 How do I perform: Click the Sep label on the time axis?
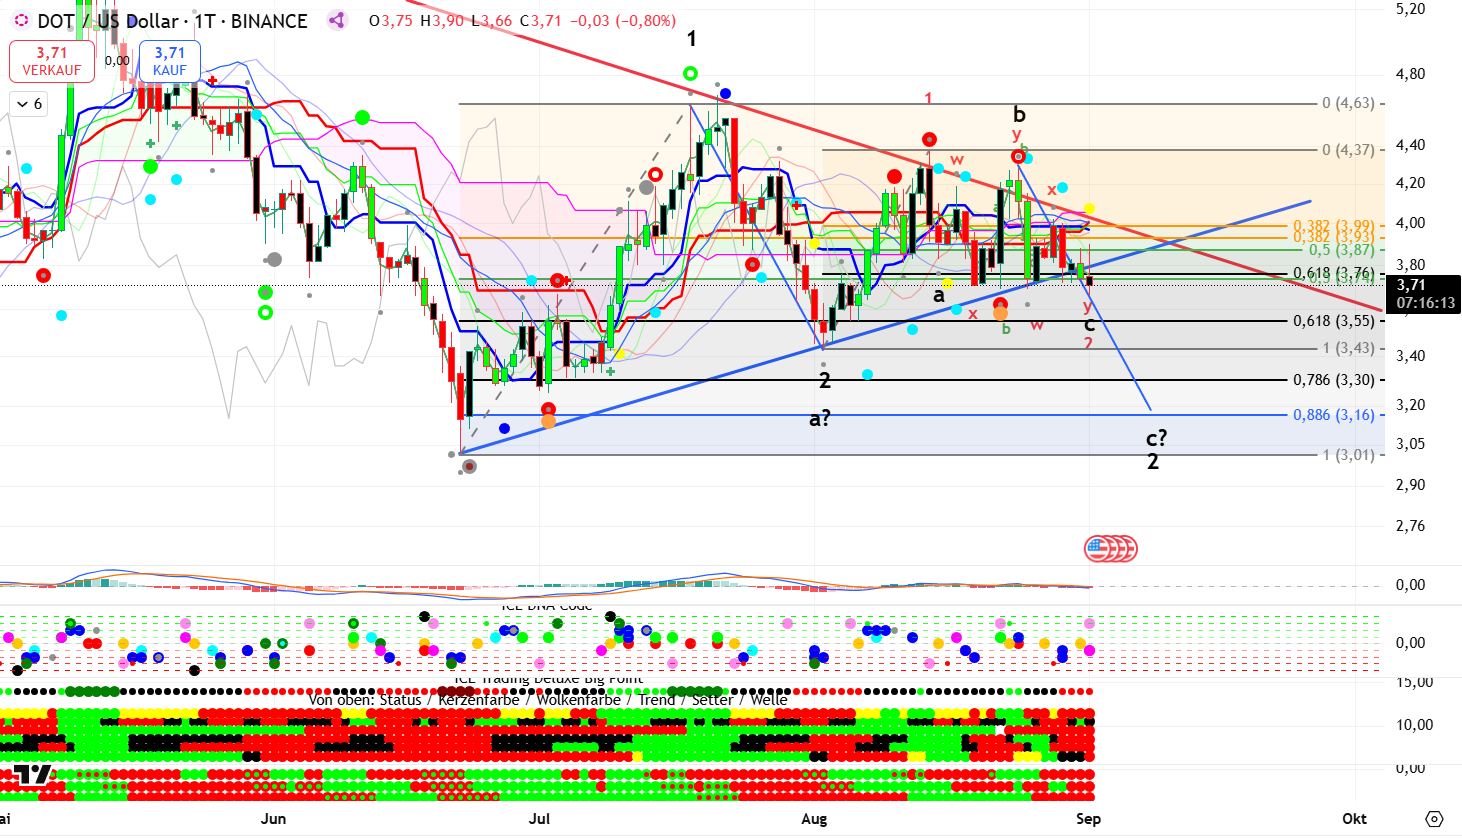[1088, 819]
